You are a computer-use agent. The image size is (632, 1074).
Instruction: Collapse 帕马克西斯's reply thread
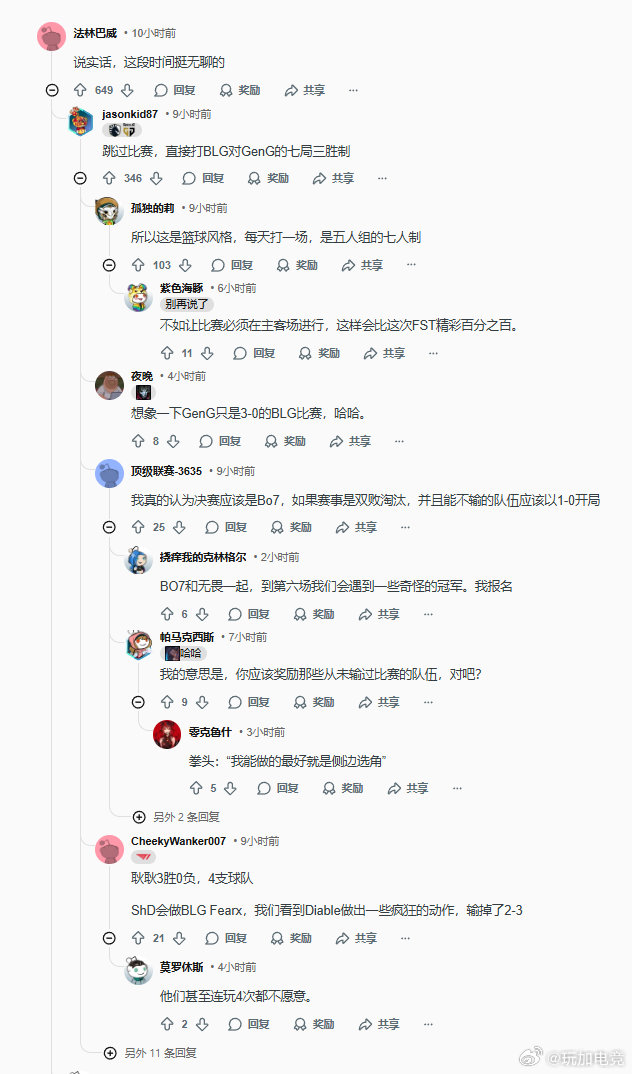(x=138, y=702)
